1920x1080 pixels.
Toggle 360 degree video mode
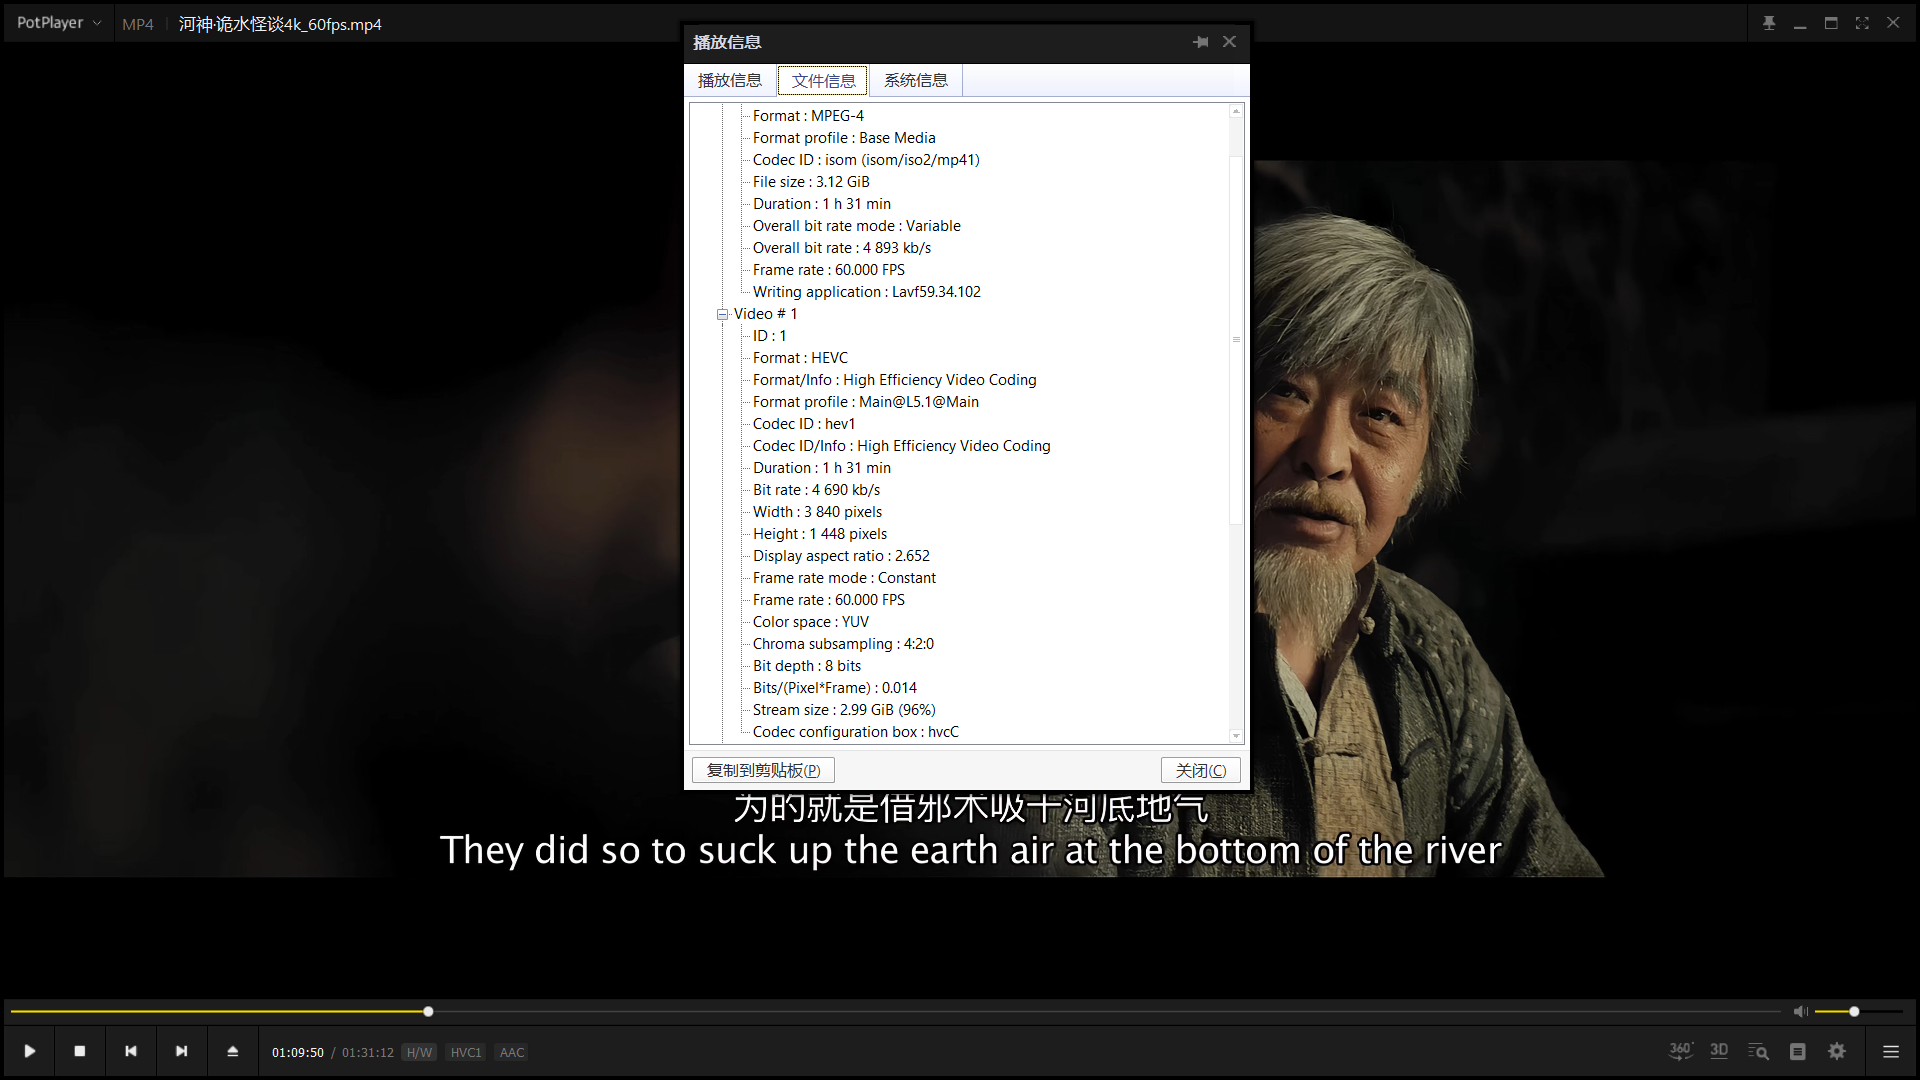tap(1680, 1051)
